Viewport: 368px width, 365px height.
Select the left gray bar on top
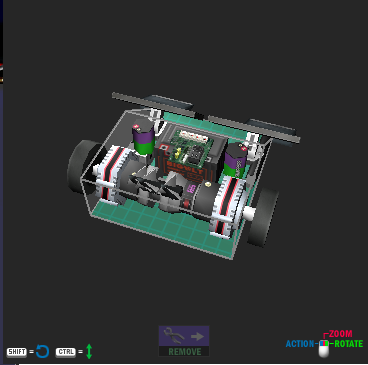153,104
